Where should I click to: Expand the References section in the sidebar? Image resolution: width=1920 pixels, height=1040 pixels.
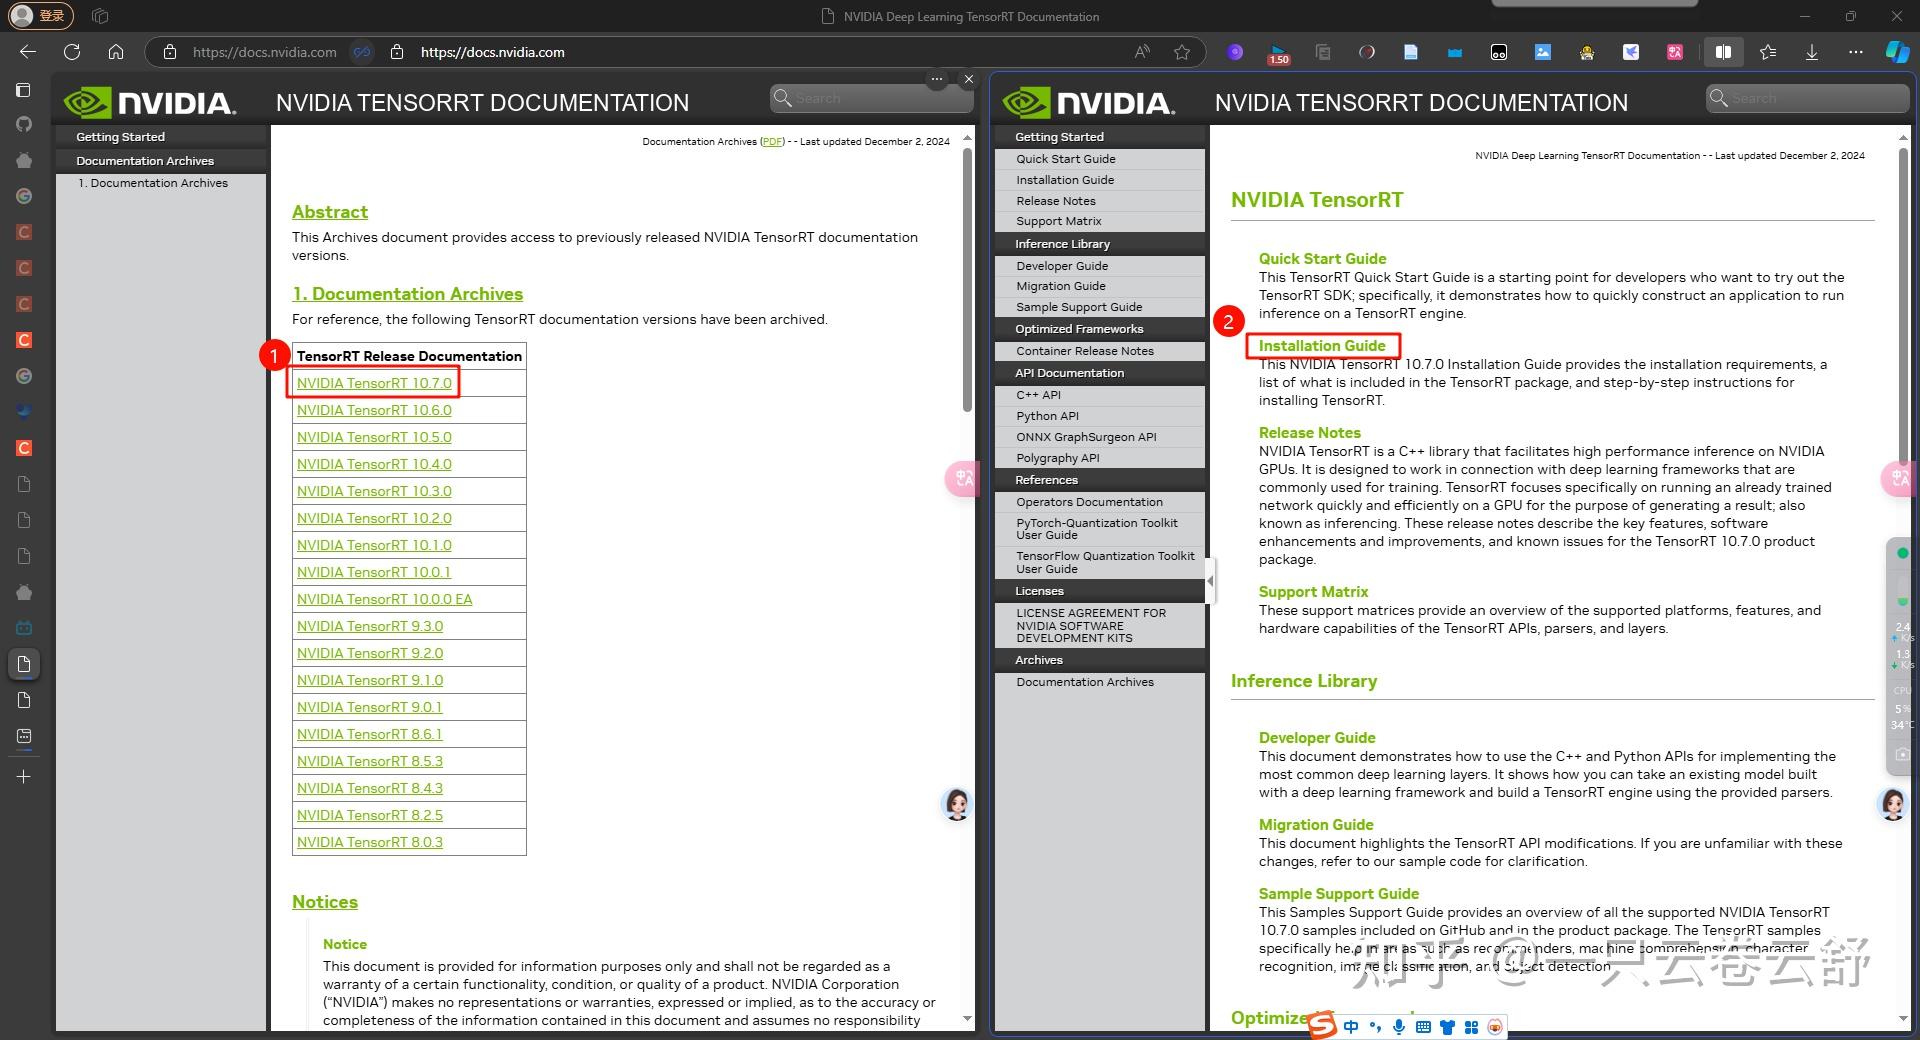tap(1046, 480)
